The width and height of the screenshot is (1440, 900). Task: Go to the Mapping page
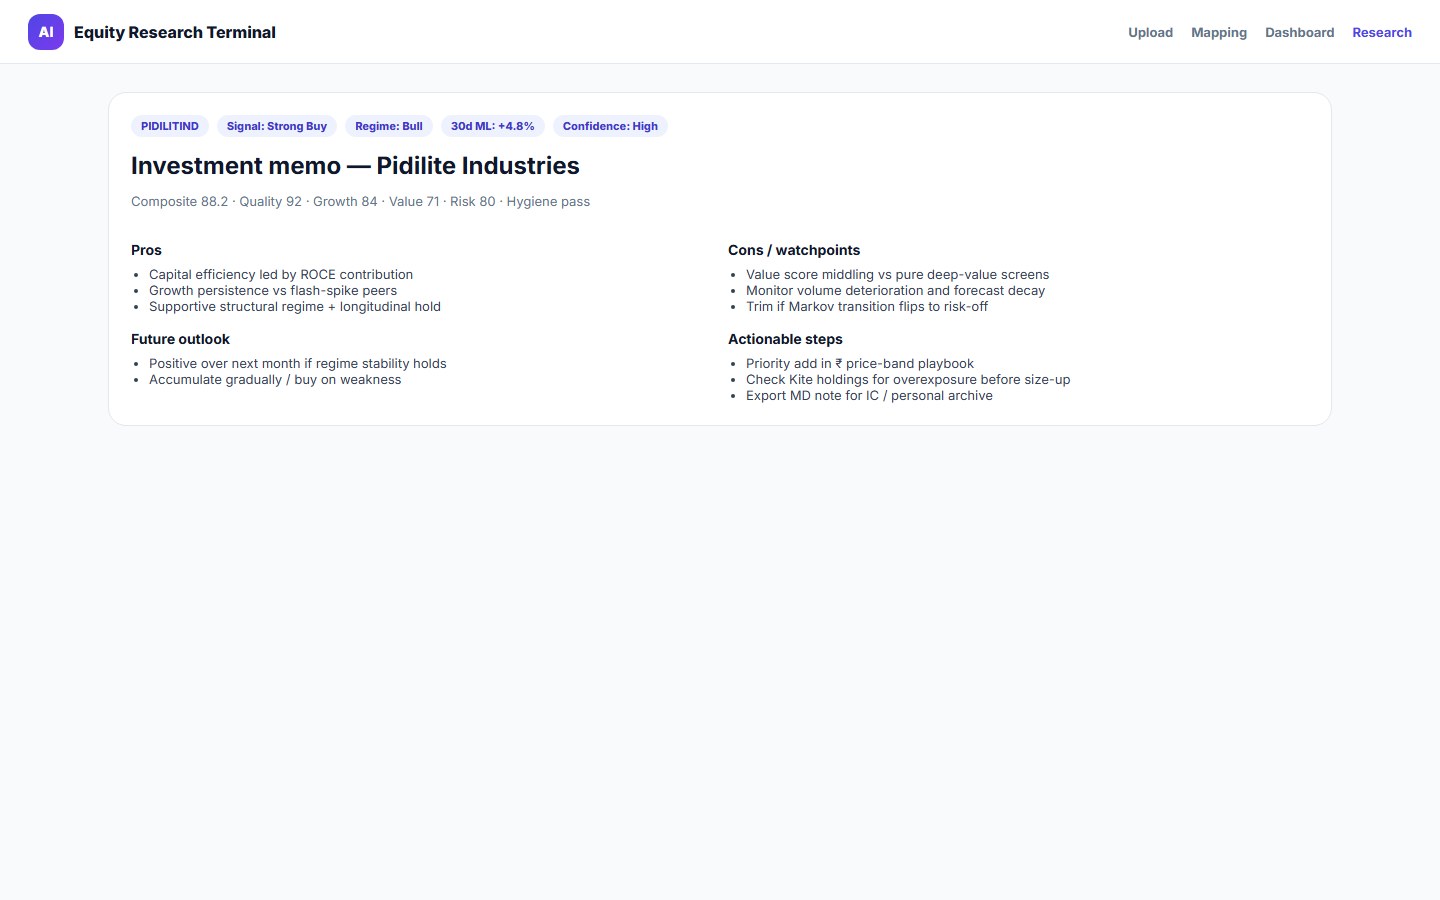pos(1219,32)
